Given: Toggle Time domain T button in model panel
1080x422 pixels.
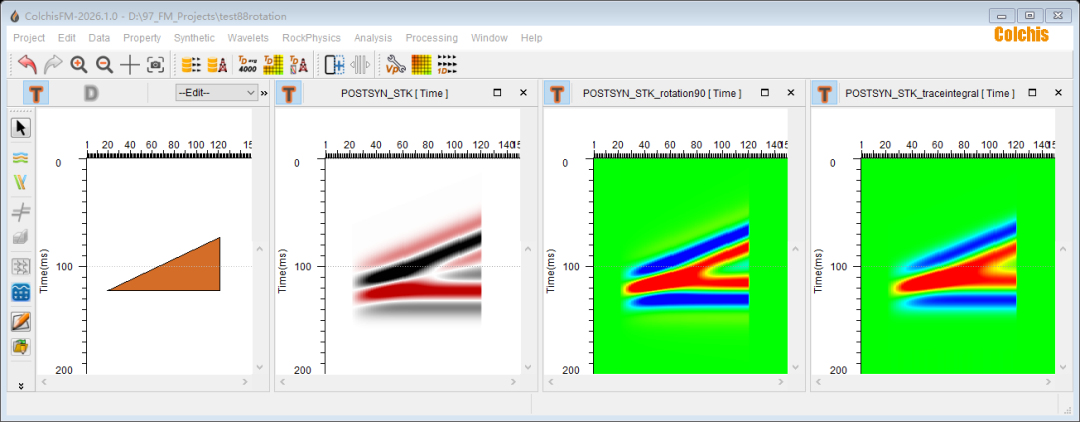Looking at the screenshot, I should (37, 93).
